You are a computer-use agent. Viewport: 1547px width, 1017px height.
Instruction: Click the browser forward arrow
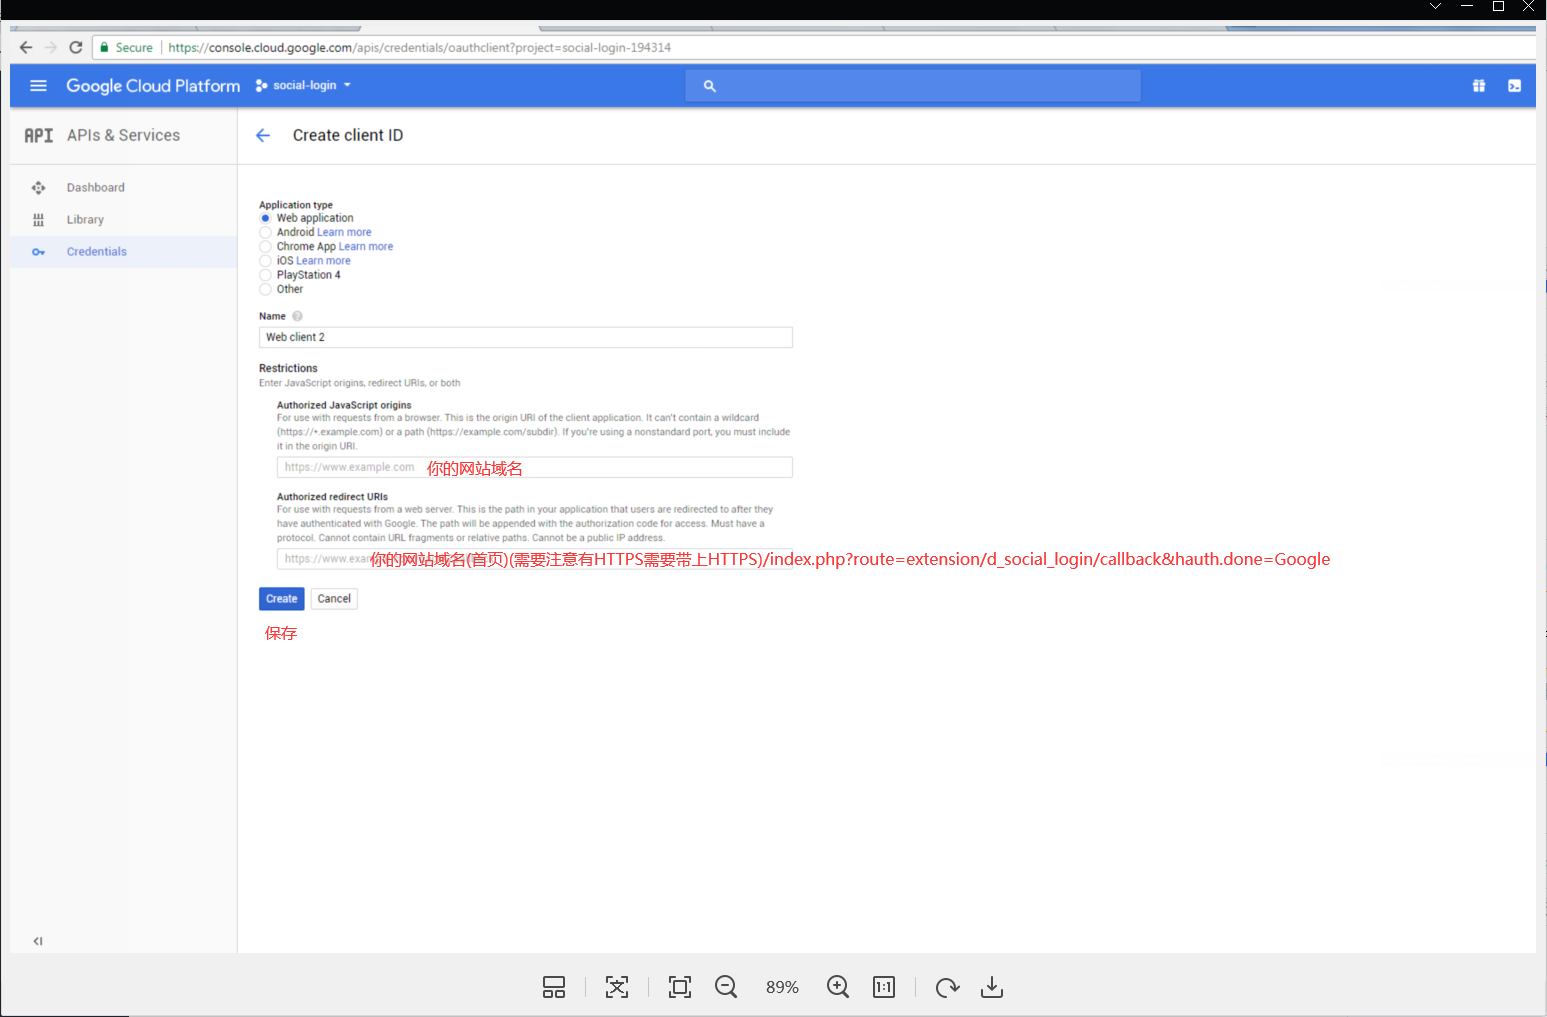(x=51, y=47)
